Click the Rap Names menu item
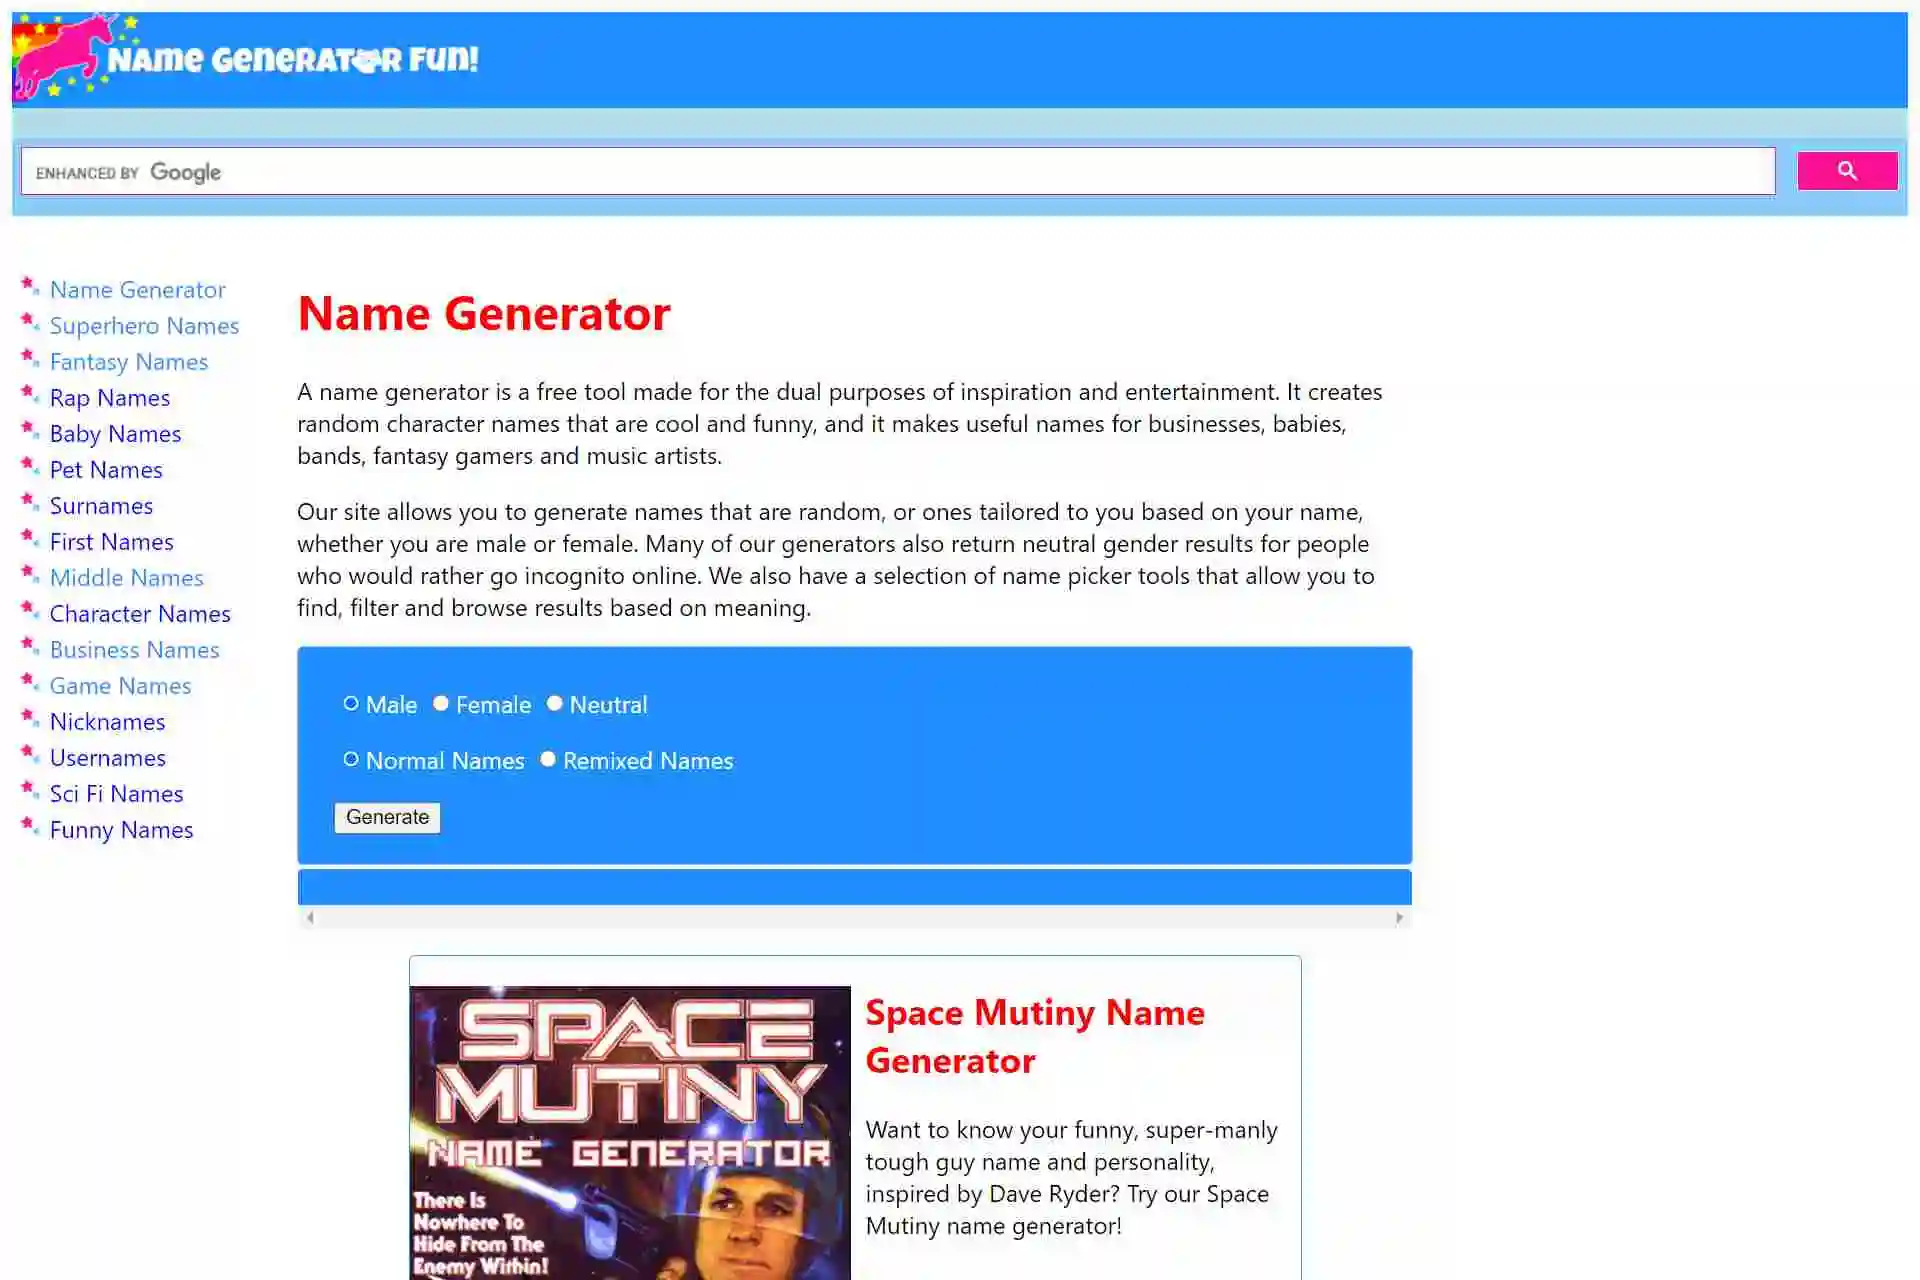The image size is (1920, 1280). pyautogui.click(x=109, y=396)
